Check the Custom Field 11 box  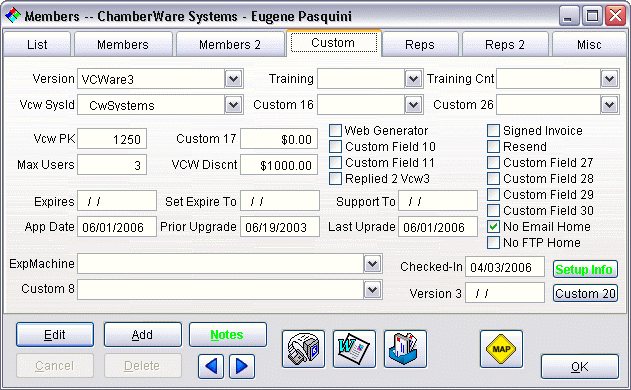pyautogui.click(x=335, y=163)
